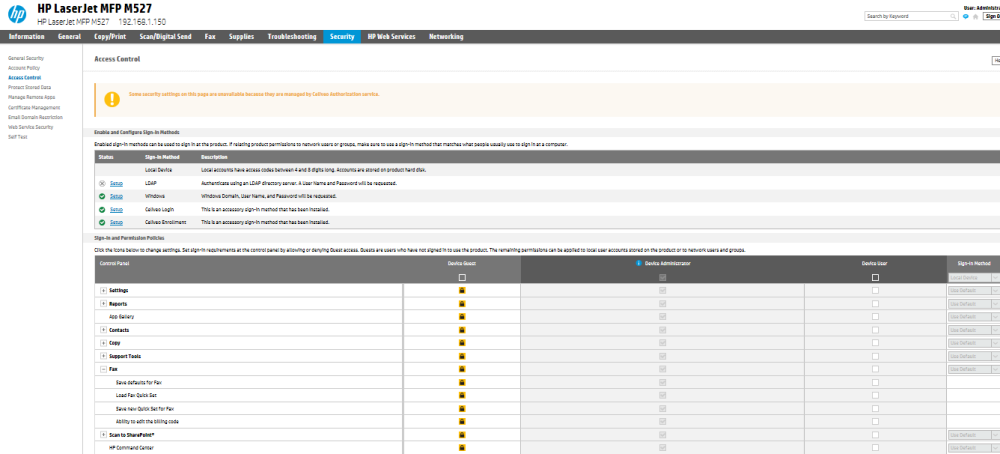1000x454 pixels.
Task: Open Celiveo Login Setup link
Action: tap(116, 209)
